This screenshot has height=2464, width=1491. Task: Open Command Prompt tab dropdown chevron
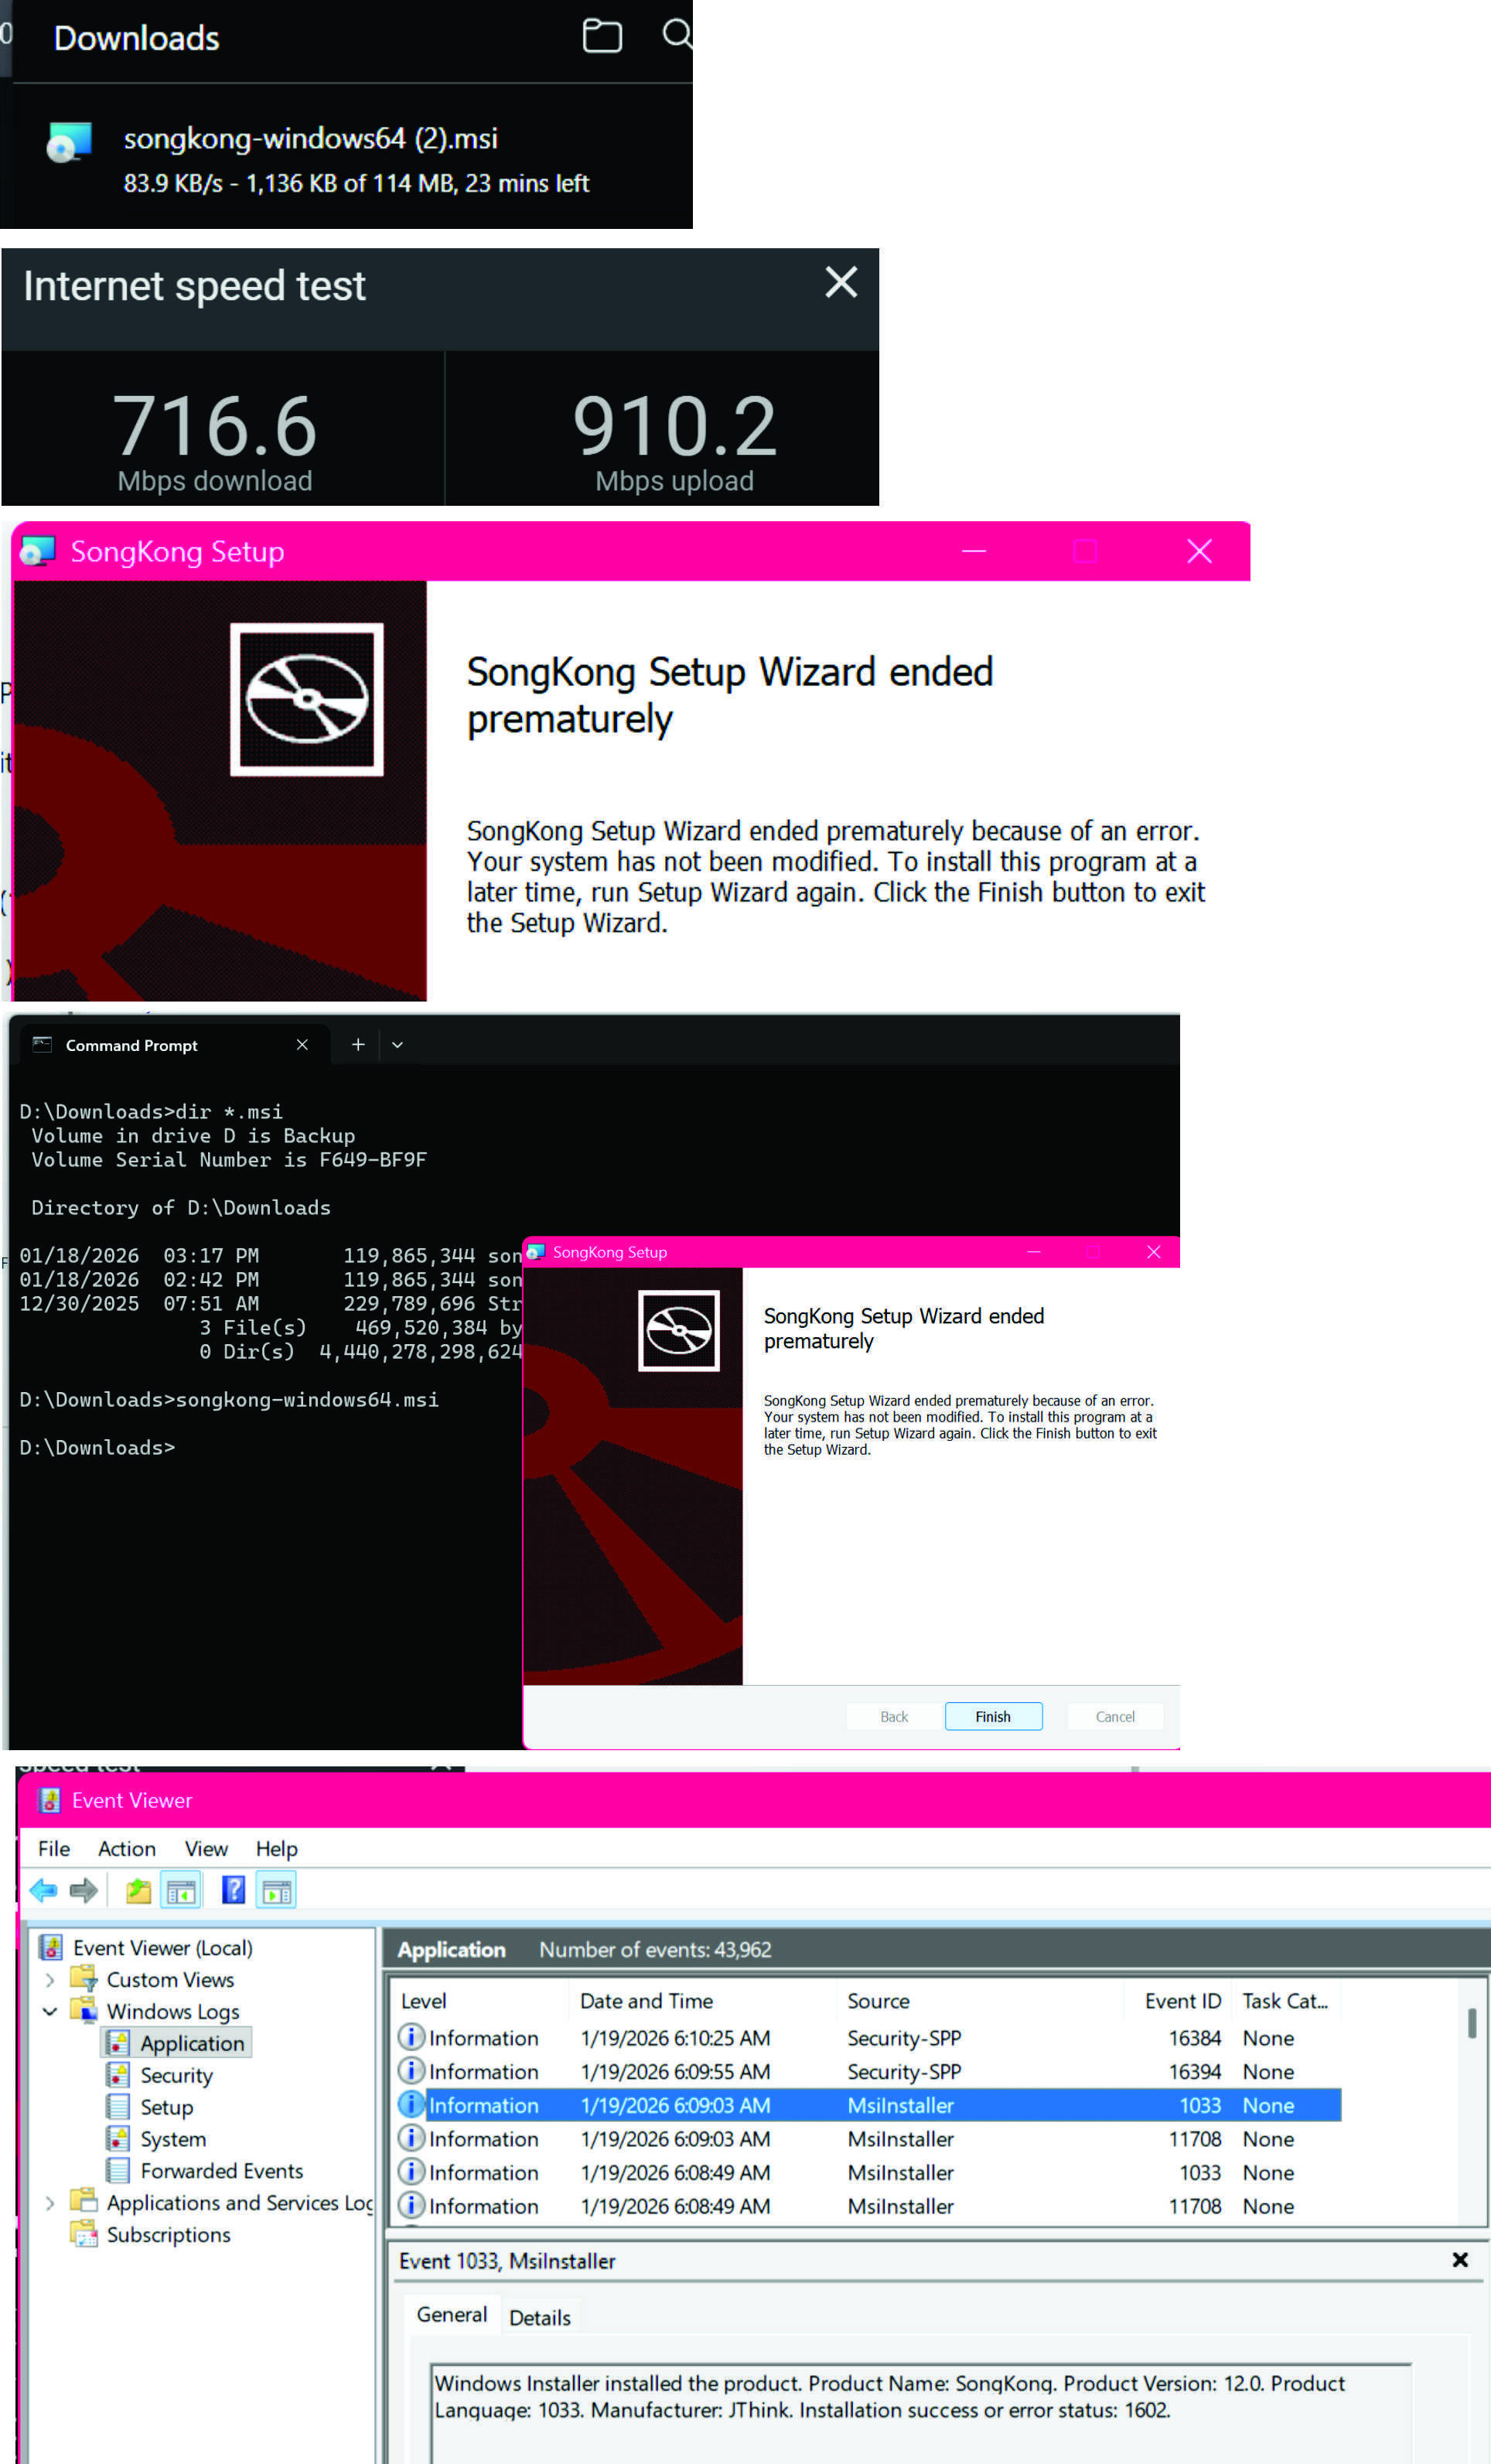point(397,1045)
